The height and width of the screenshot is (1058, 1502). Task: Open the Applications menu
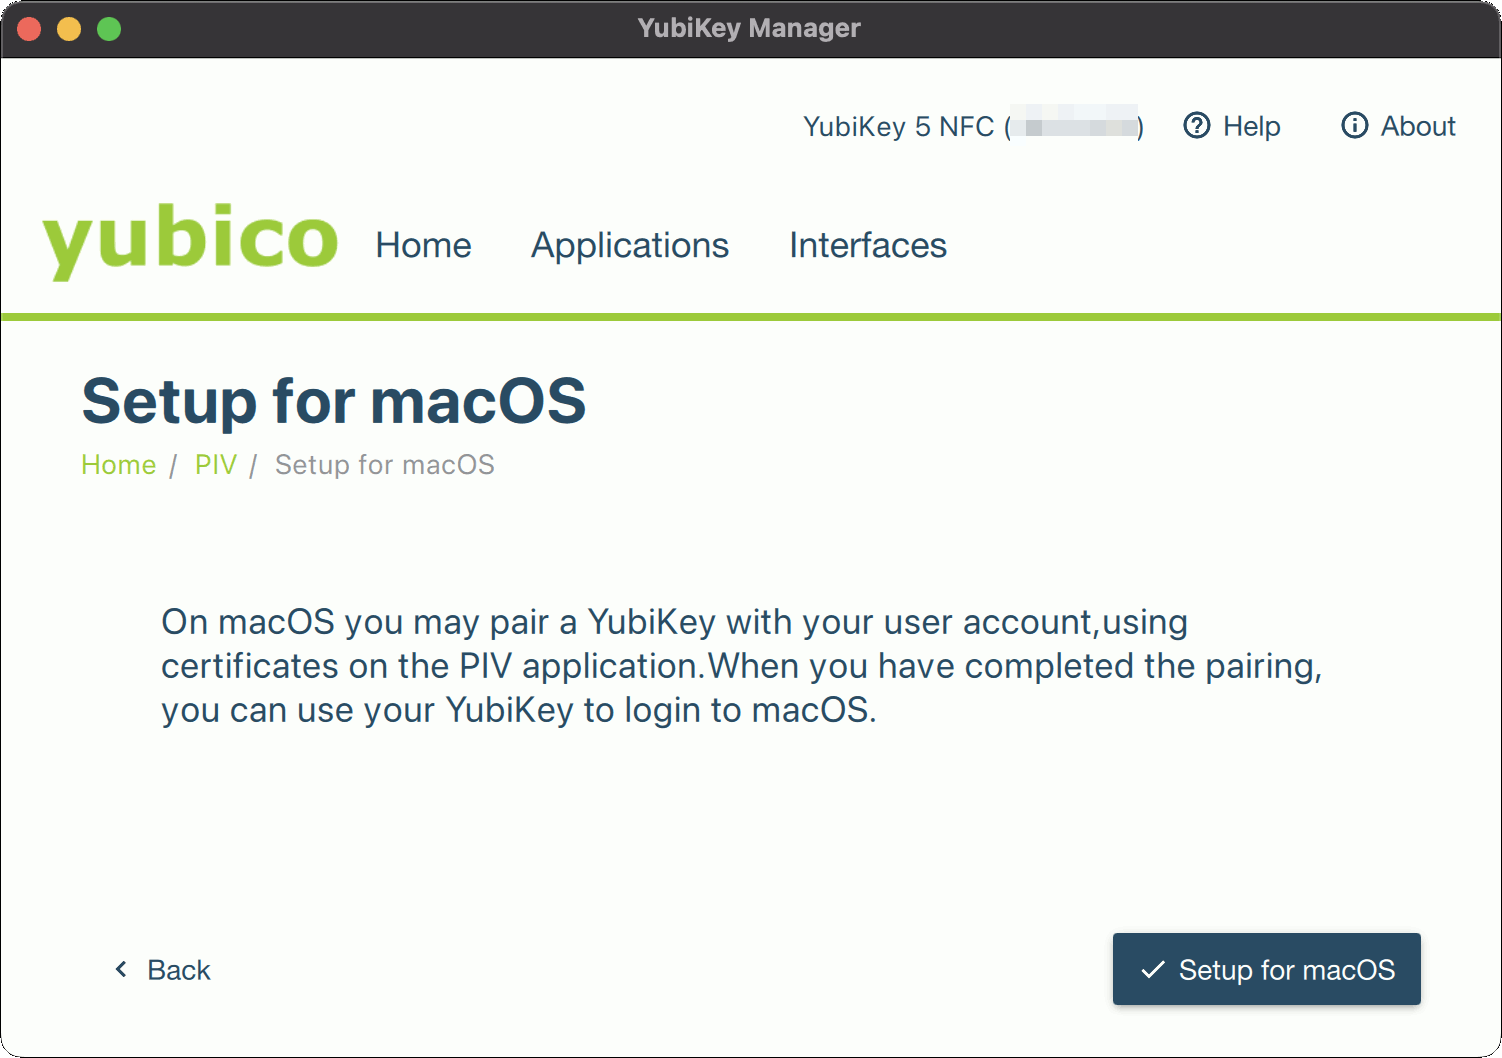(x=630, y=245)
